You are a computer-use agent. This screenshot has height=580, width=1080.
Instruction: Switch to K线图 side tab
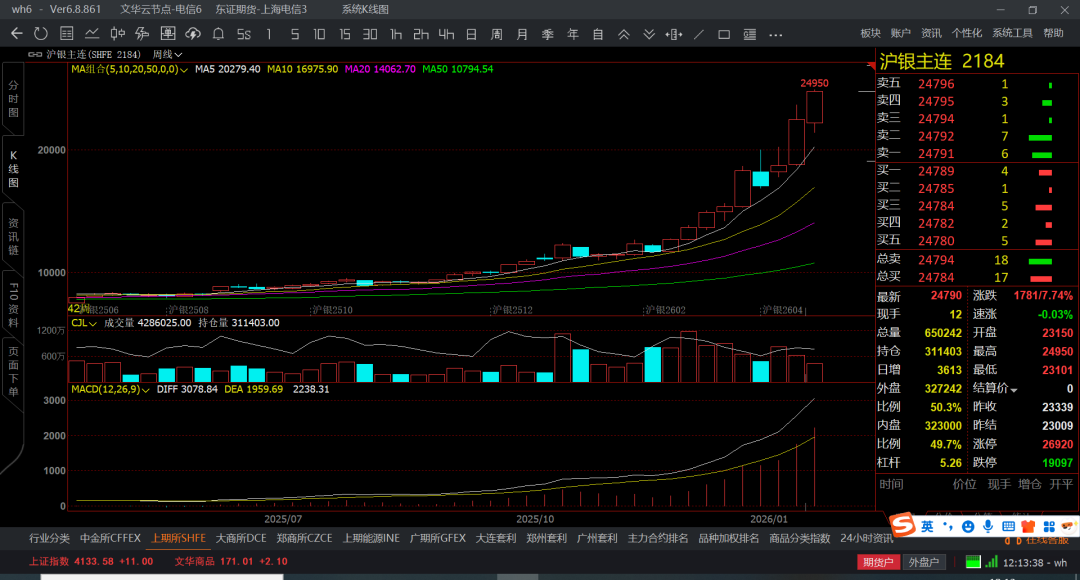(x=13, y=169)
